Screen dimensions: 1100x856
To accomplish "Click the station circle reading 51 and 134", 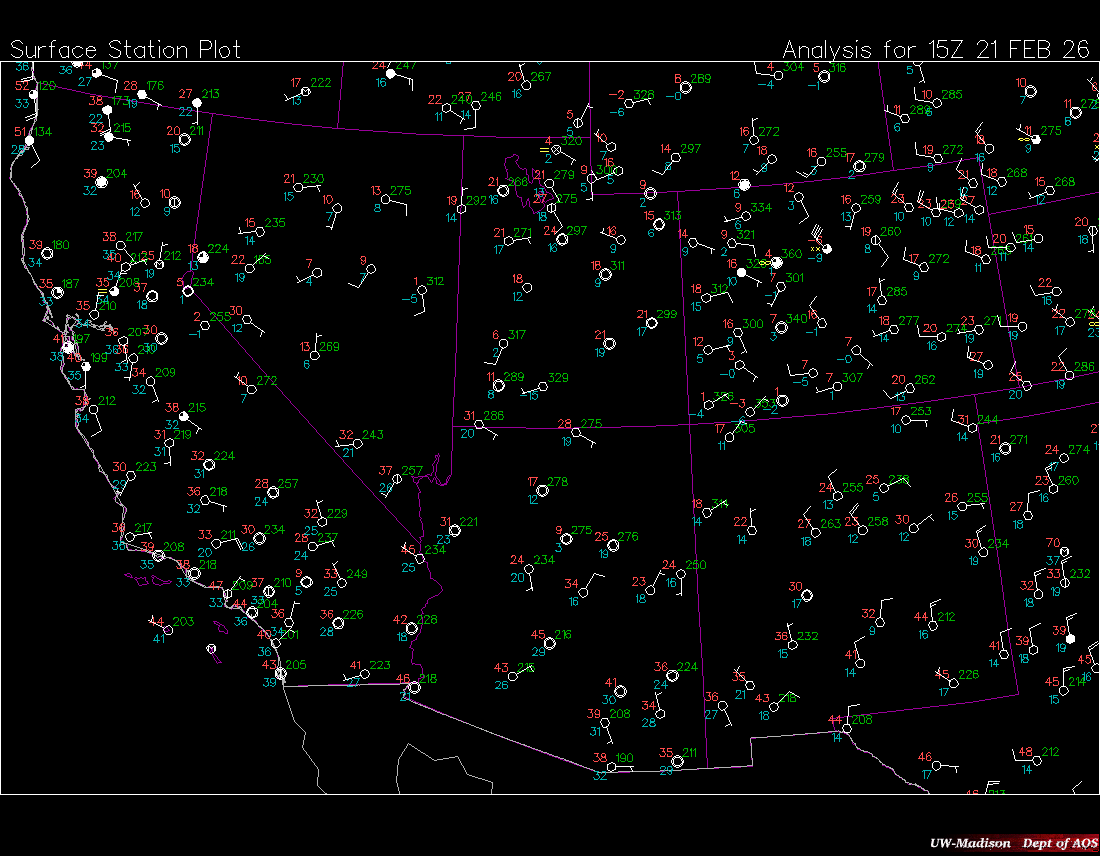I will pyautogui.click(x=29, y=140).
